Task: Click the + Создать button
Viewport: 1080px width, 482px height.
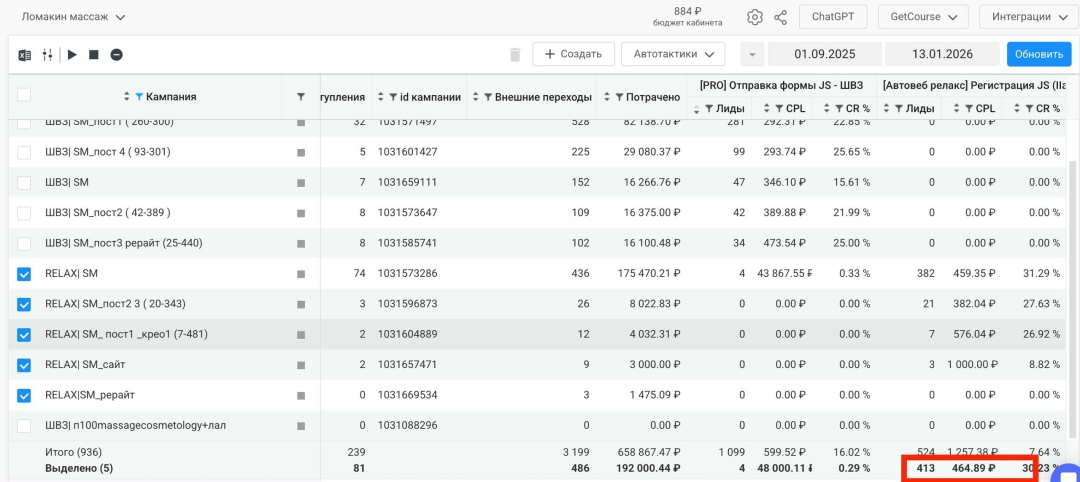Action: pos(573,54)
